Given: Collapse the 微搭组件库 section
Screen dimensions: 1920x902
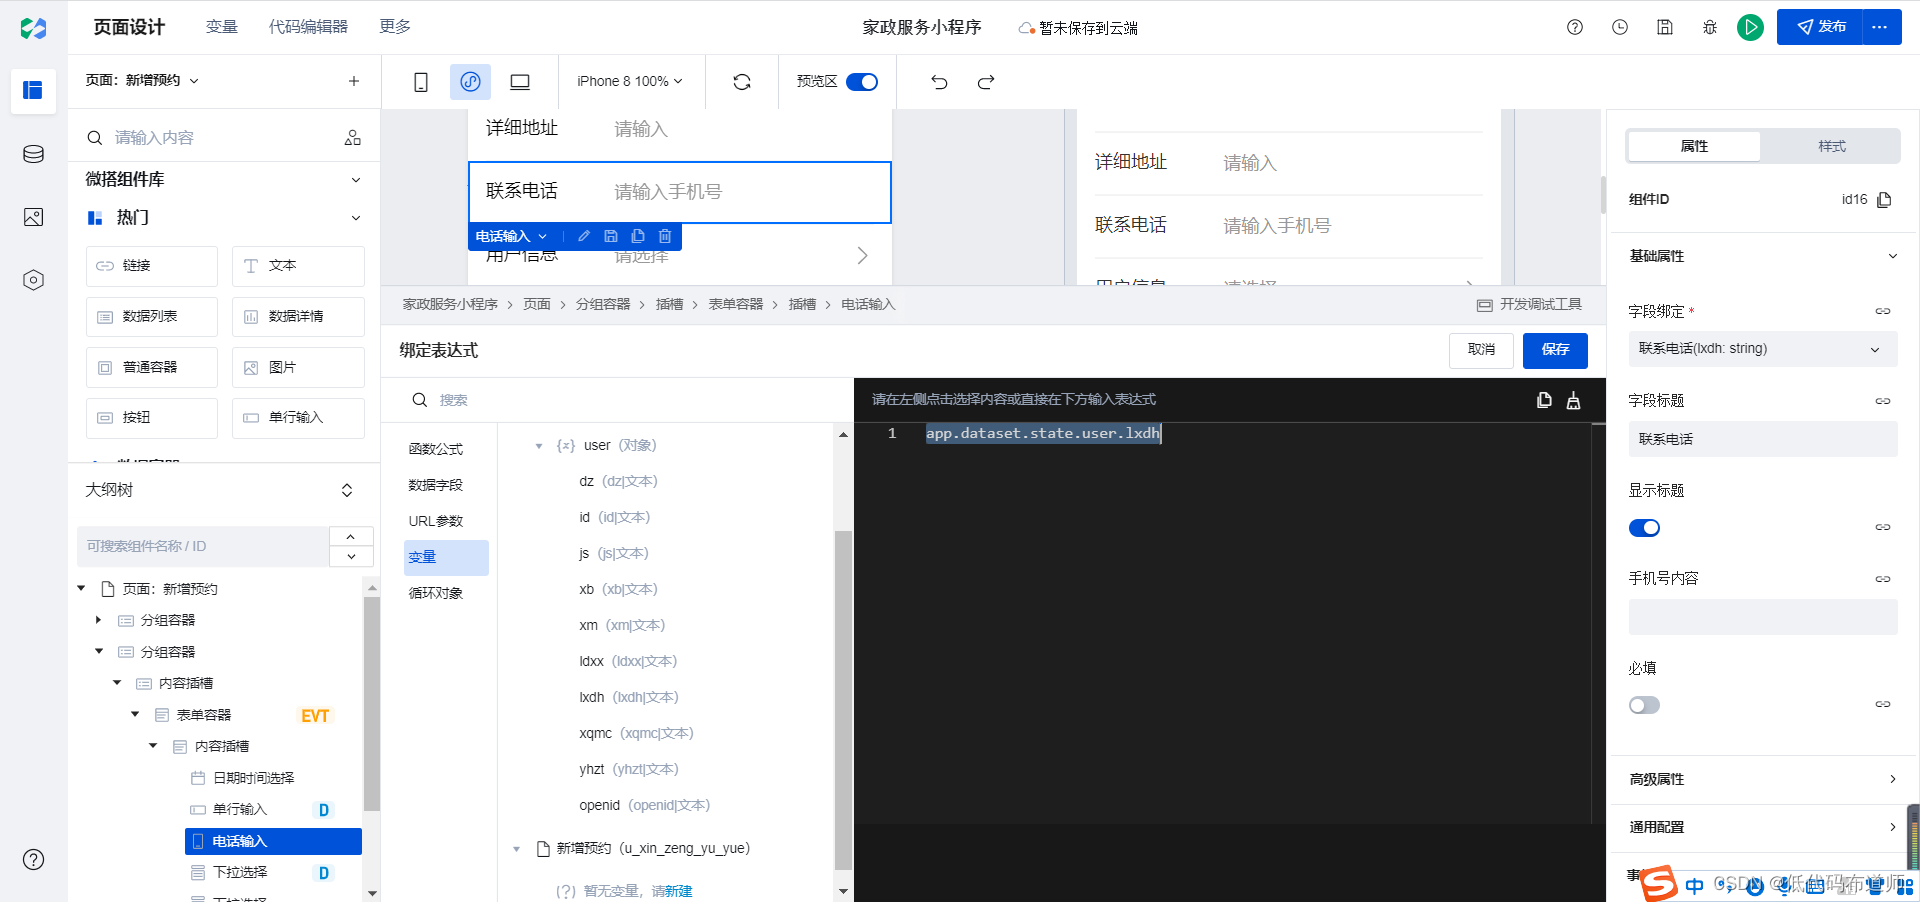Looking at the screenshot, I should click(356, 180).
